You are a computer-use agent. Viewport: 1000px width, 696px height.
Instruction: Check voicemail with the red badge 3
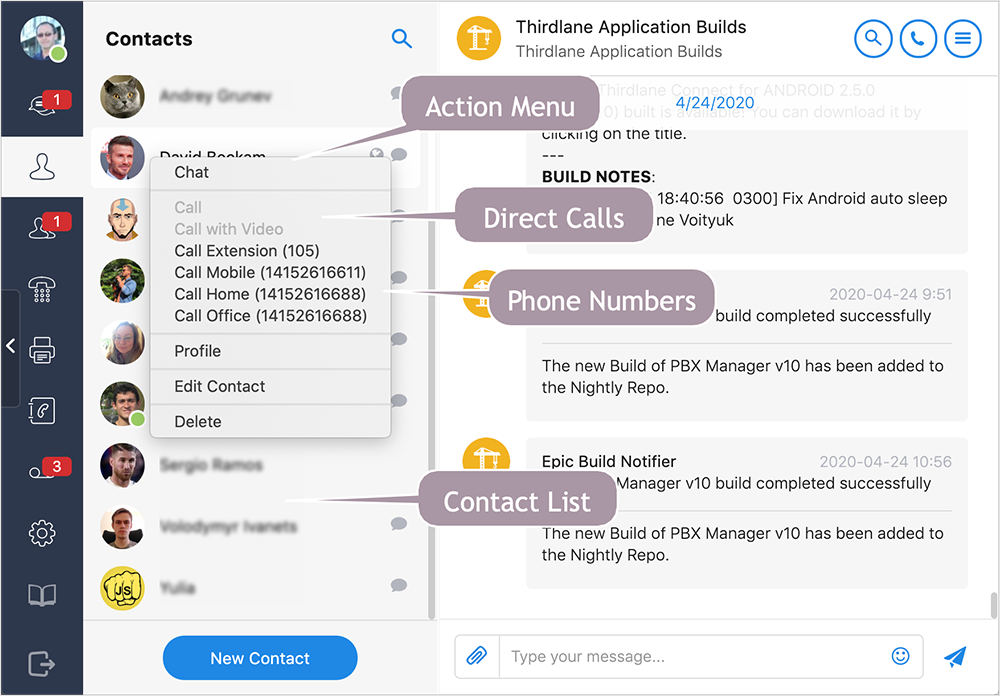pos(41,470)
